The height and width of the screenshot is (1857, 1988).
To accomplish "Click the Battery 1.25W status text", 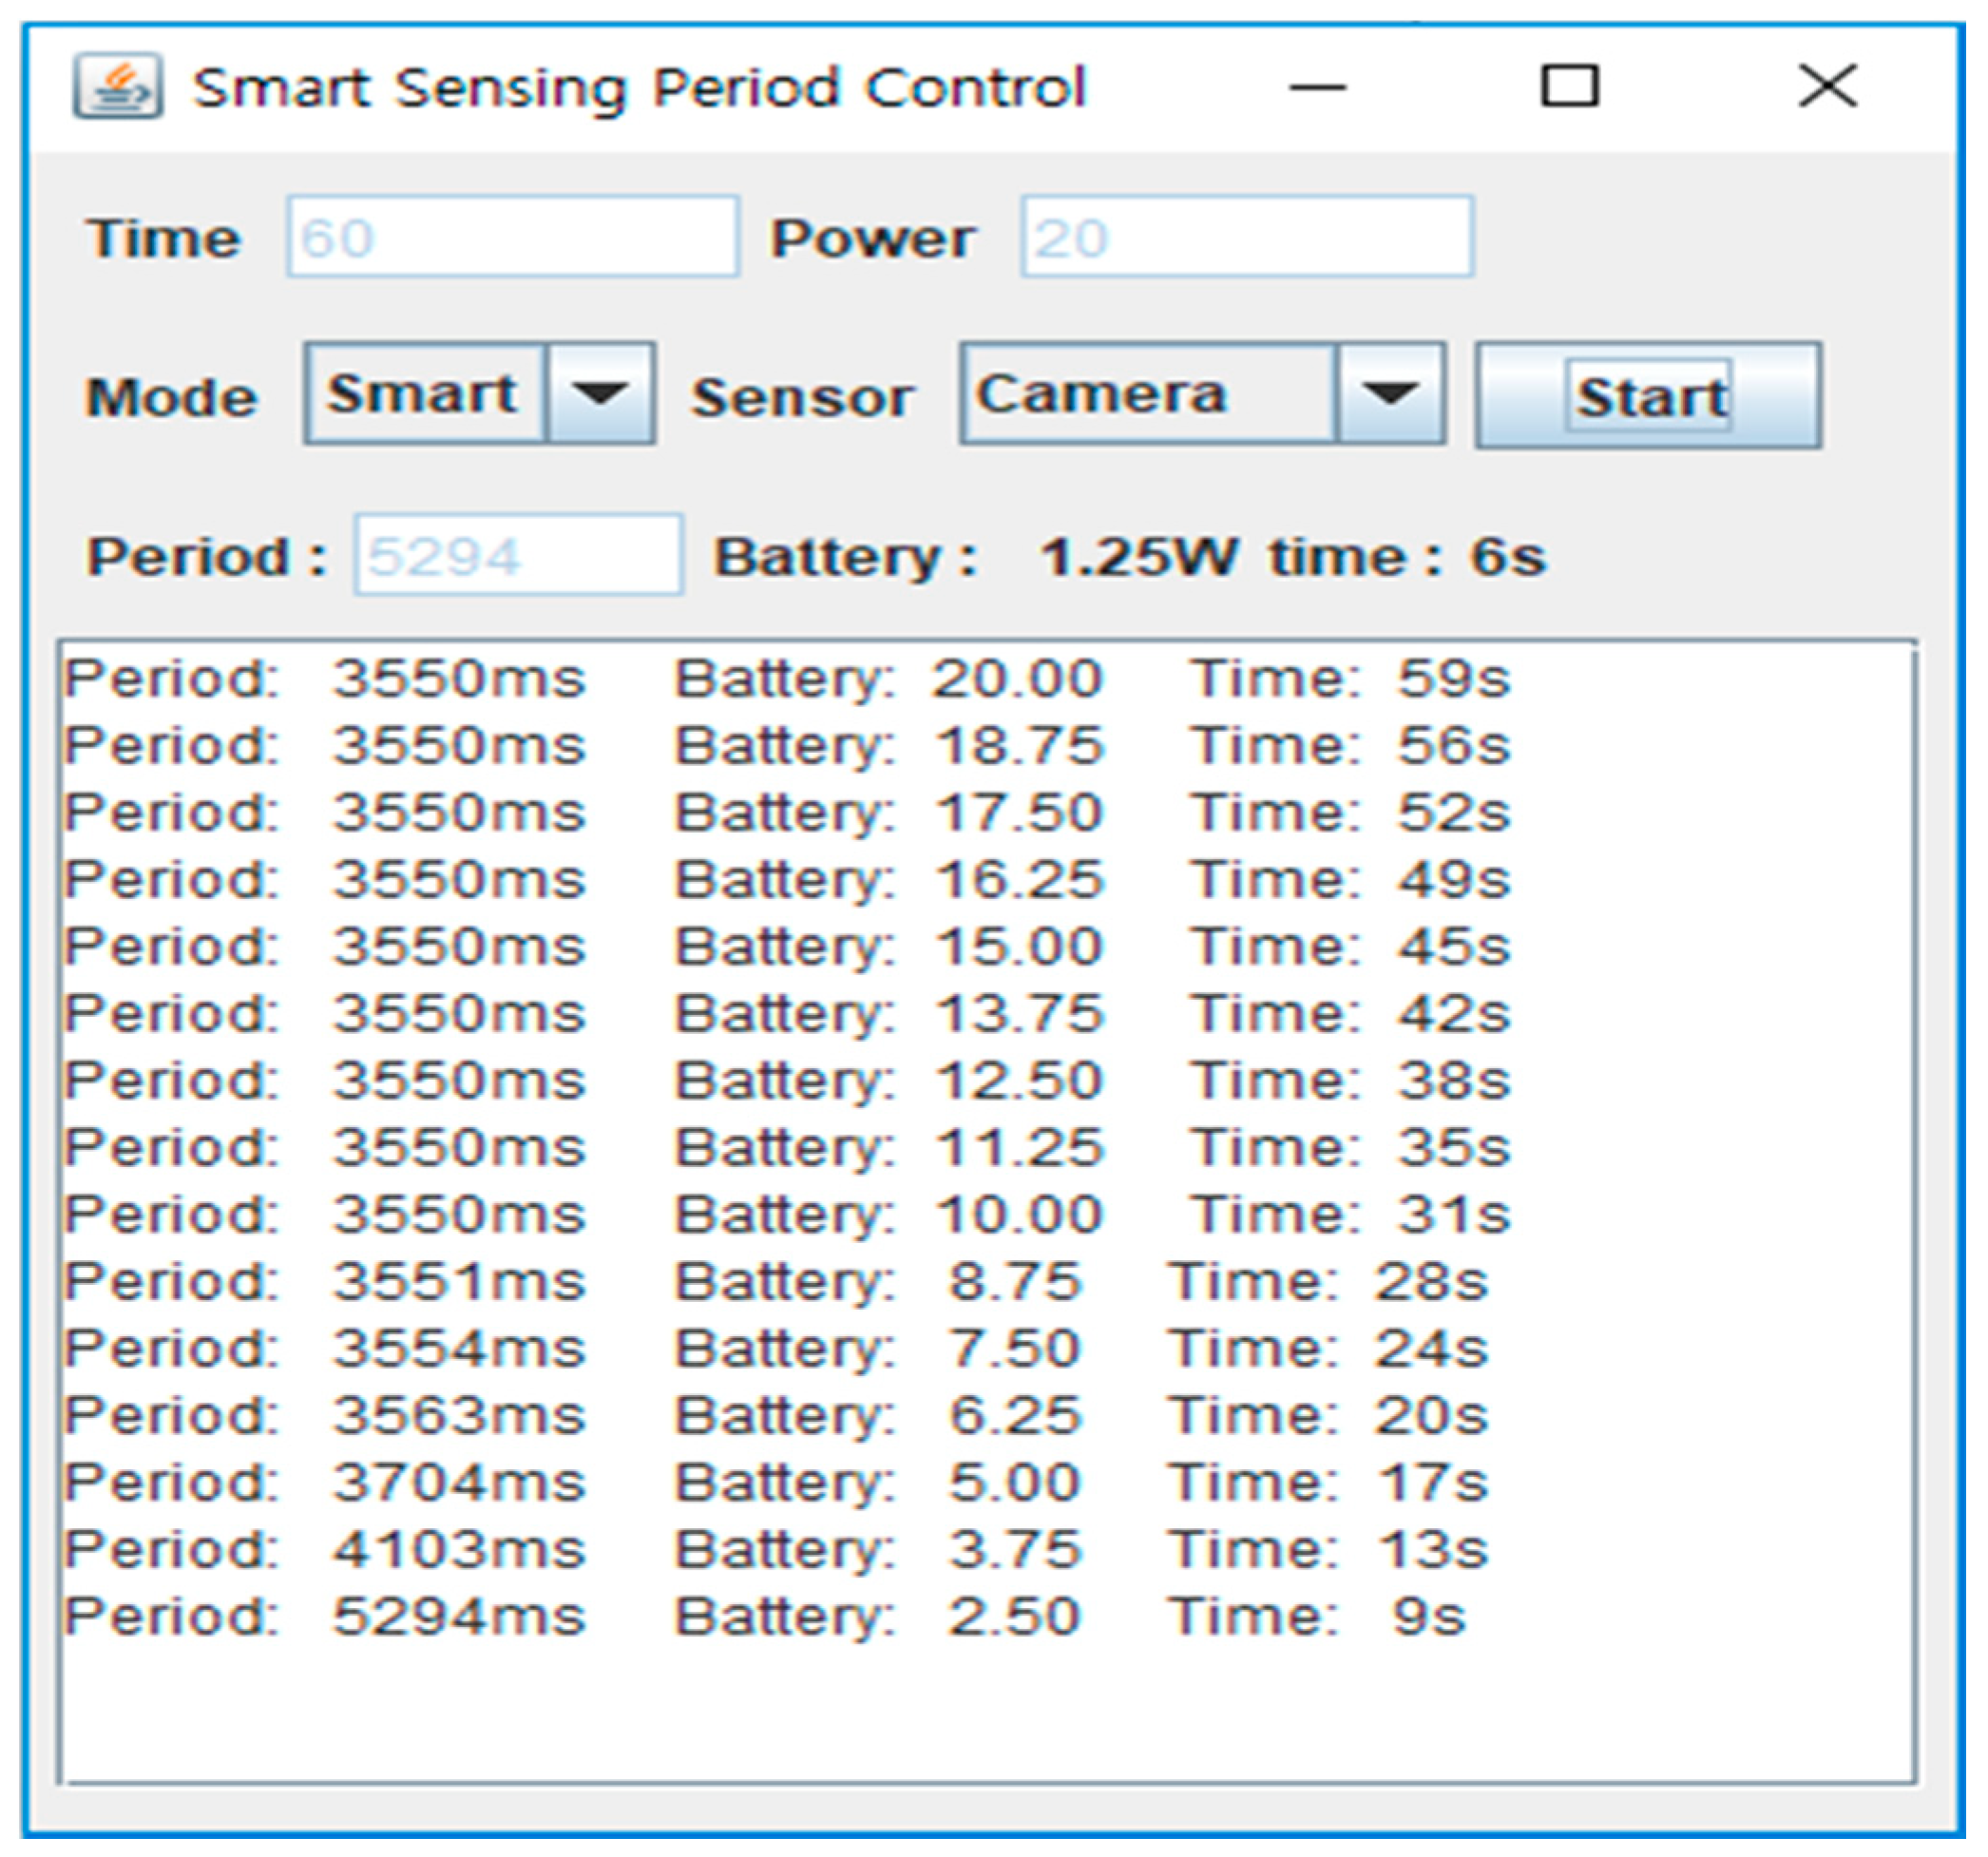I will (x=976, y=558).
